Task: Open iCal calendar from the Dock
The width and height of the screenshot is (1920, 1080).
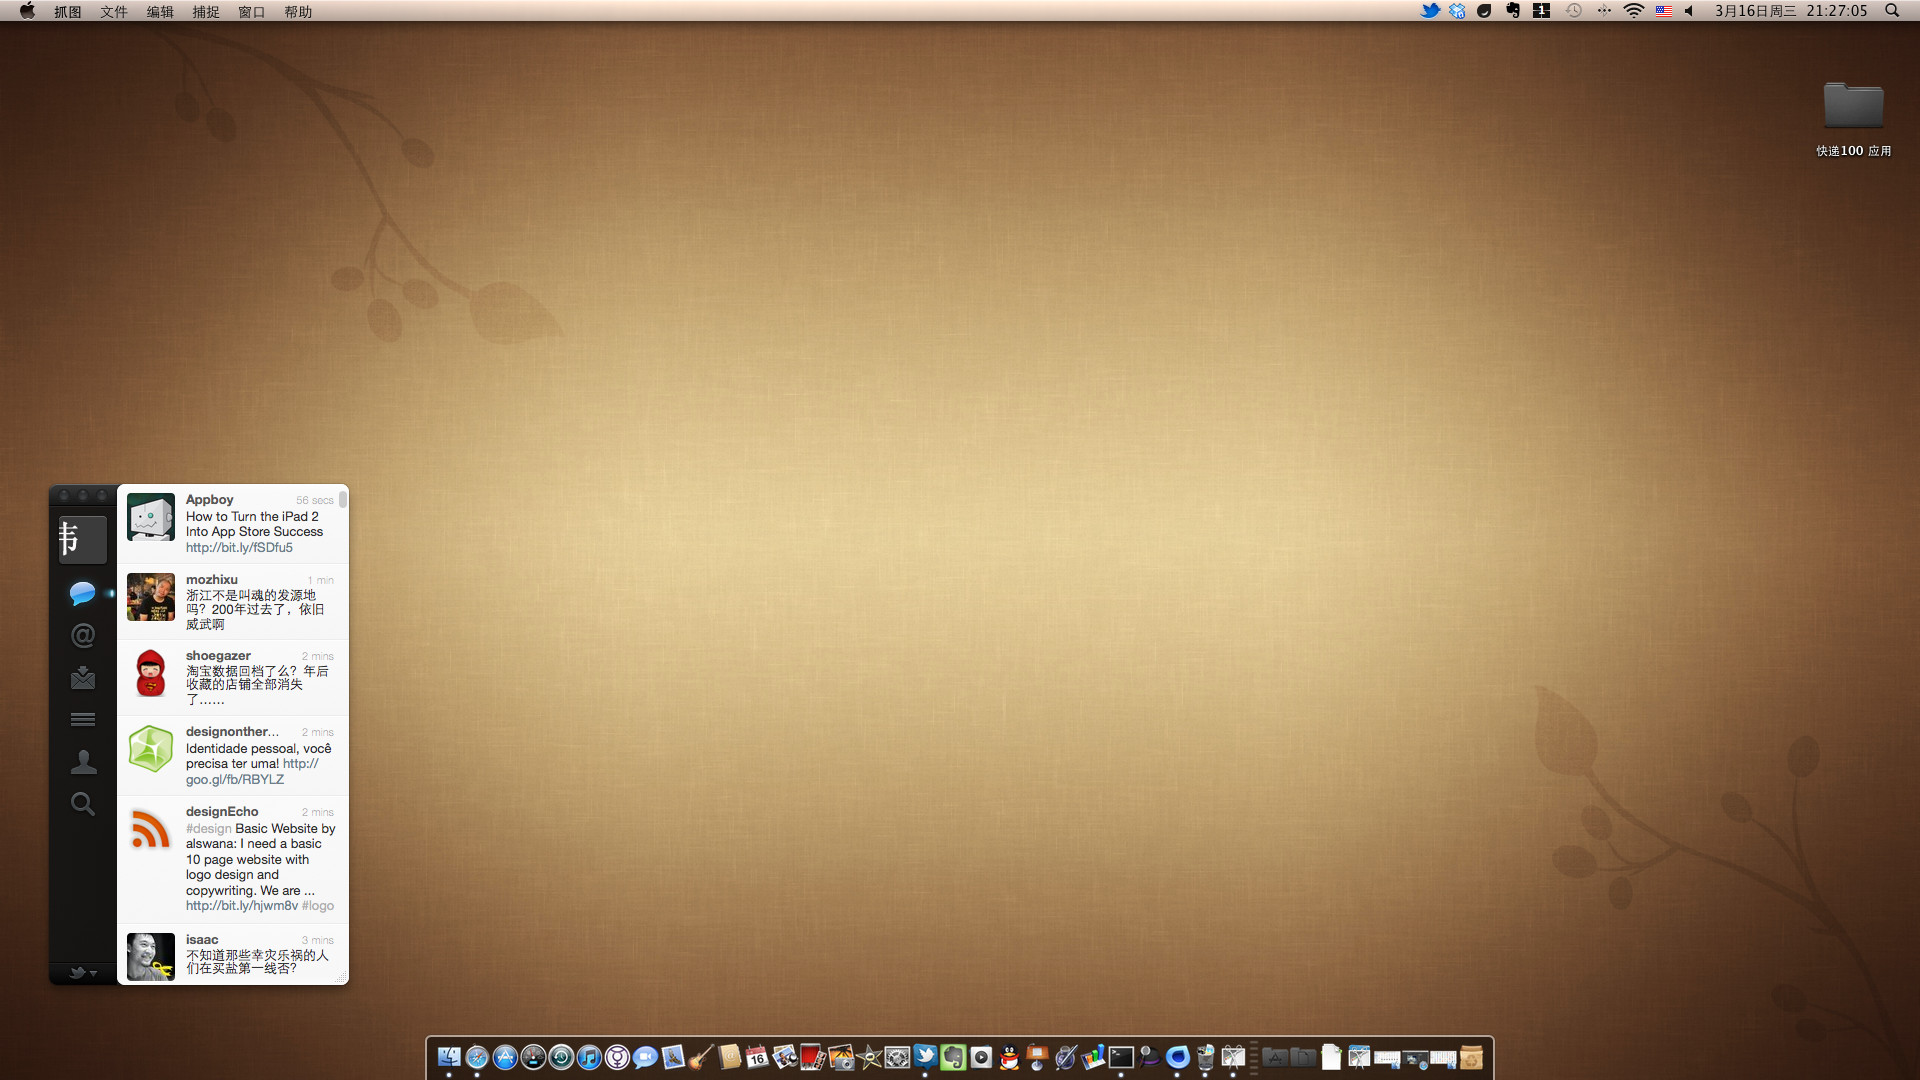Action: point(757,1057)
